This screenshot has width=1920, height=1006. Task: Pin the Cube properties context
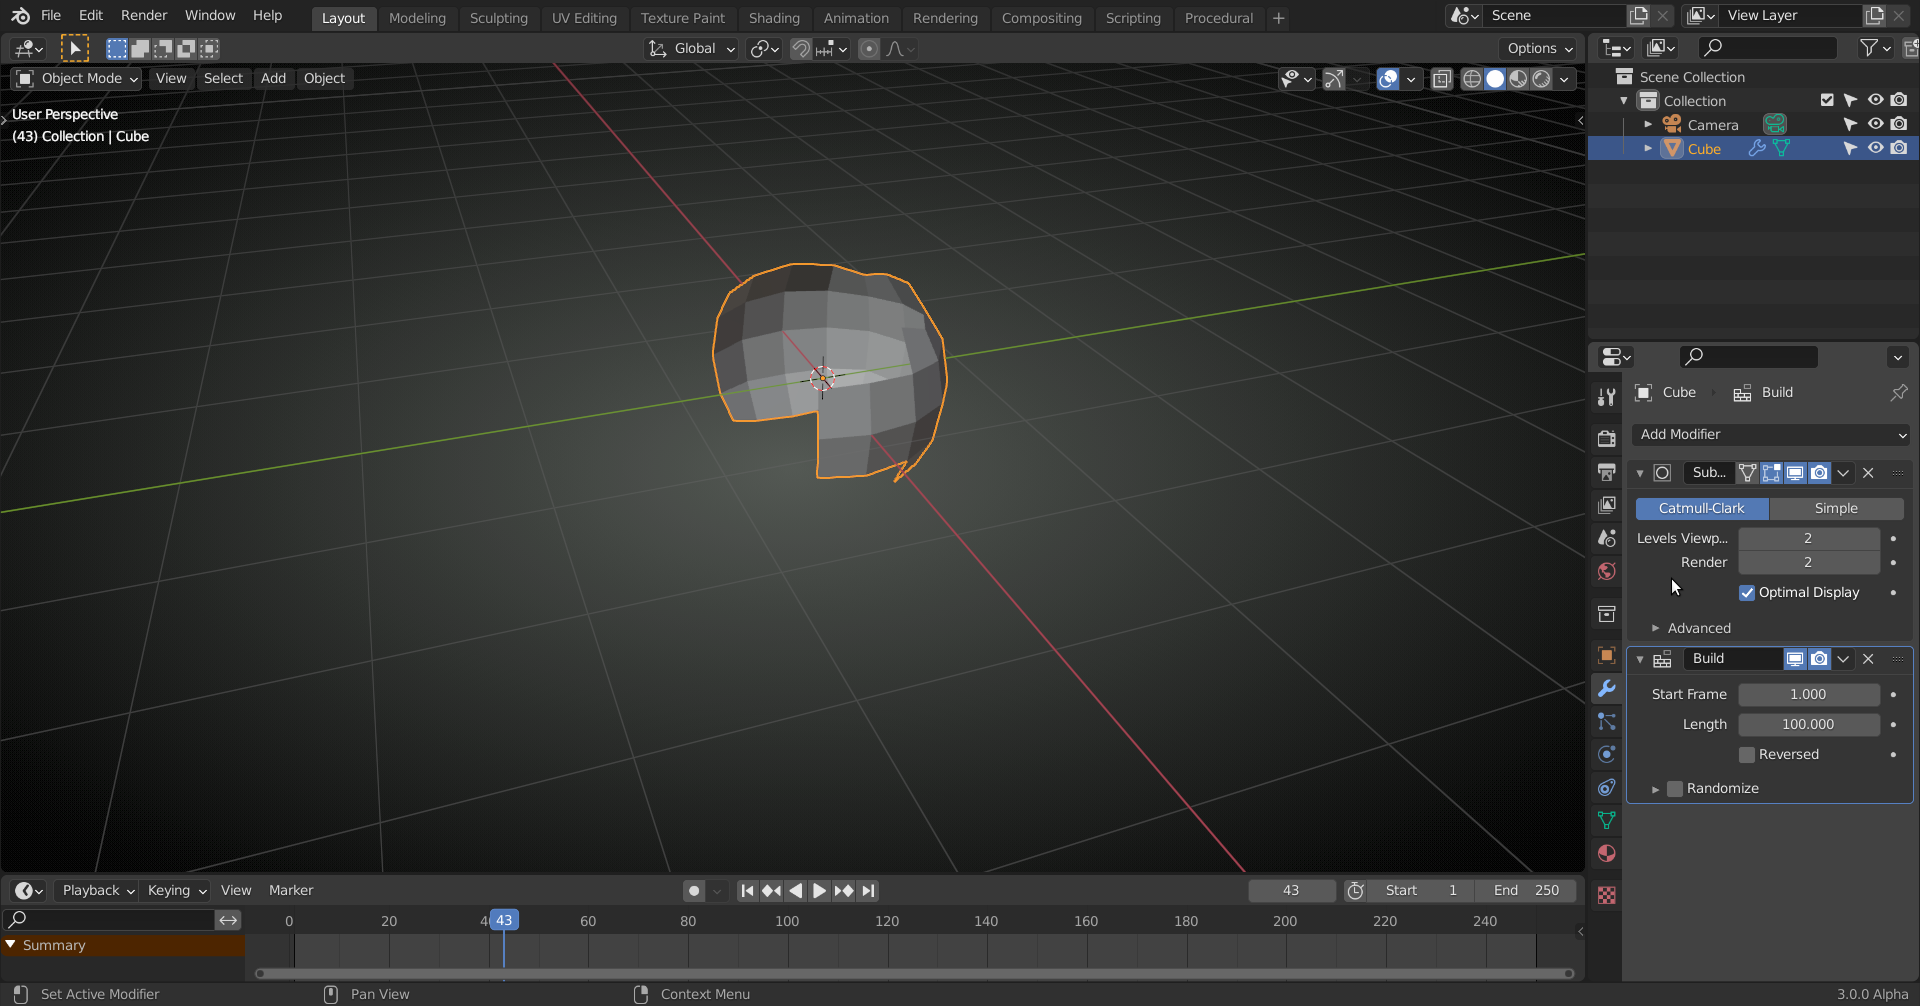pos(1898,393)
